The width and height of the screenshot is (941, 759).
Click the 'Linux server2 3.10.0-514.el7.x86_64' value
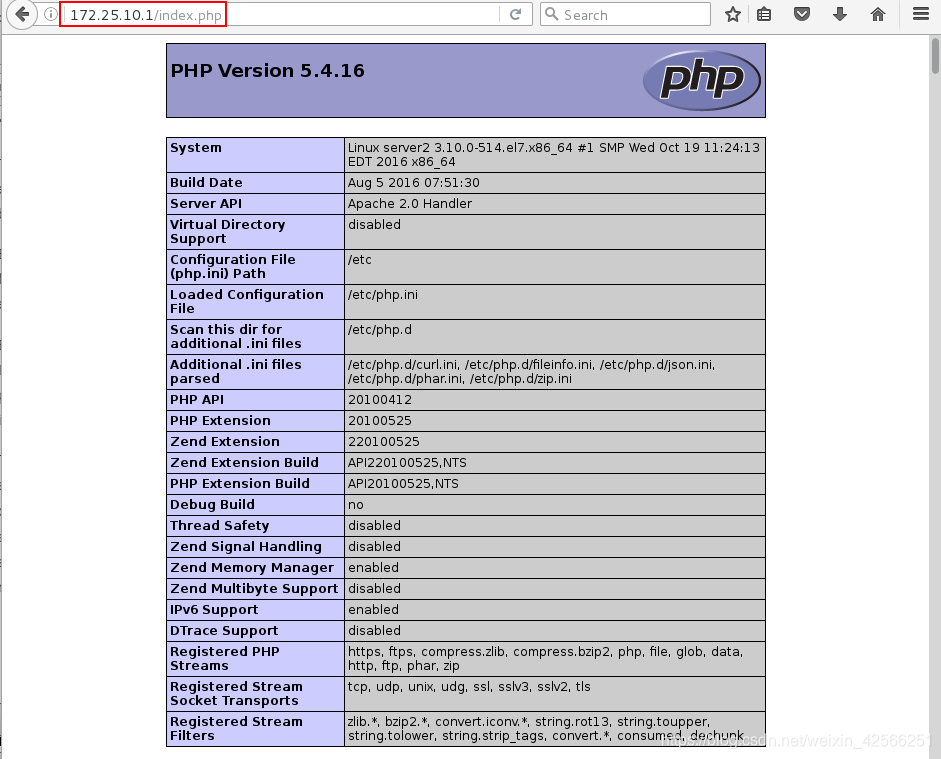click(553, 155)
